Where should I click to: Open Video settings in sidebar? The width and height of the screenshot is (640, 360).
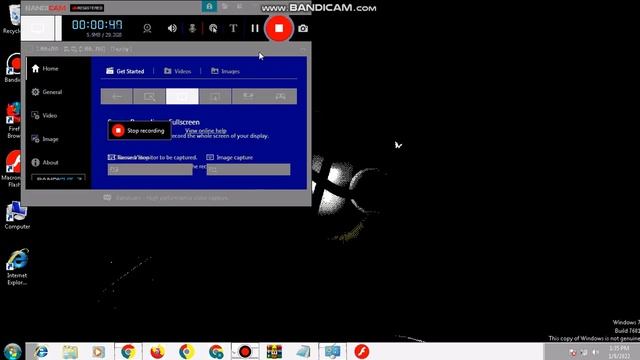click(x=44, y=116)
